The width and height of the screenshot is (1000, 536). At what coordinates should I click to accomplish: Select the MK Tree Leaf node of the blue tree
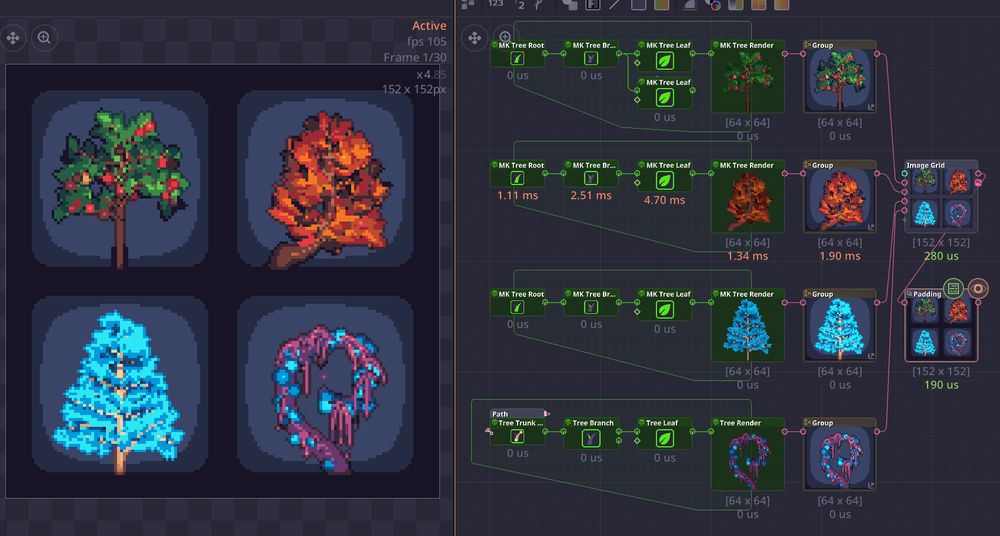pyautogui.click(x=665, y=305)
